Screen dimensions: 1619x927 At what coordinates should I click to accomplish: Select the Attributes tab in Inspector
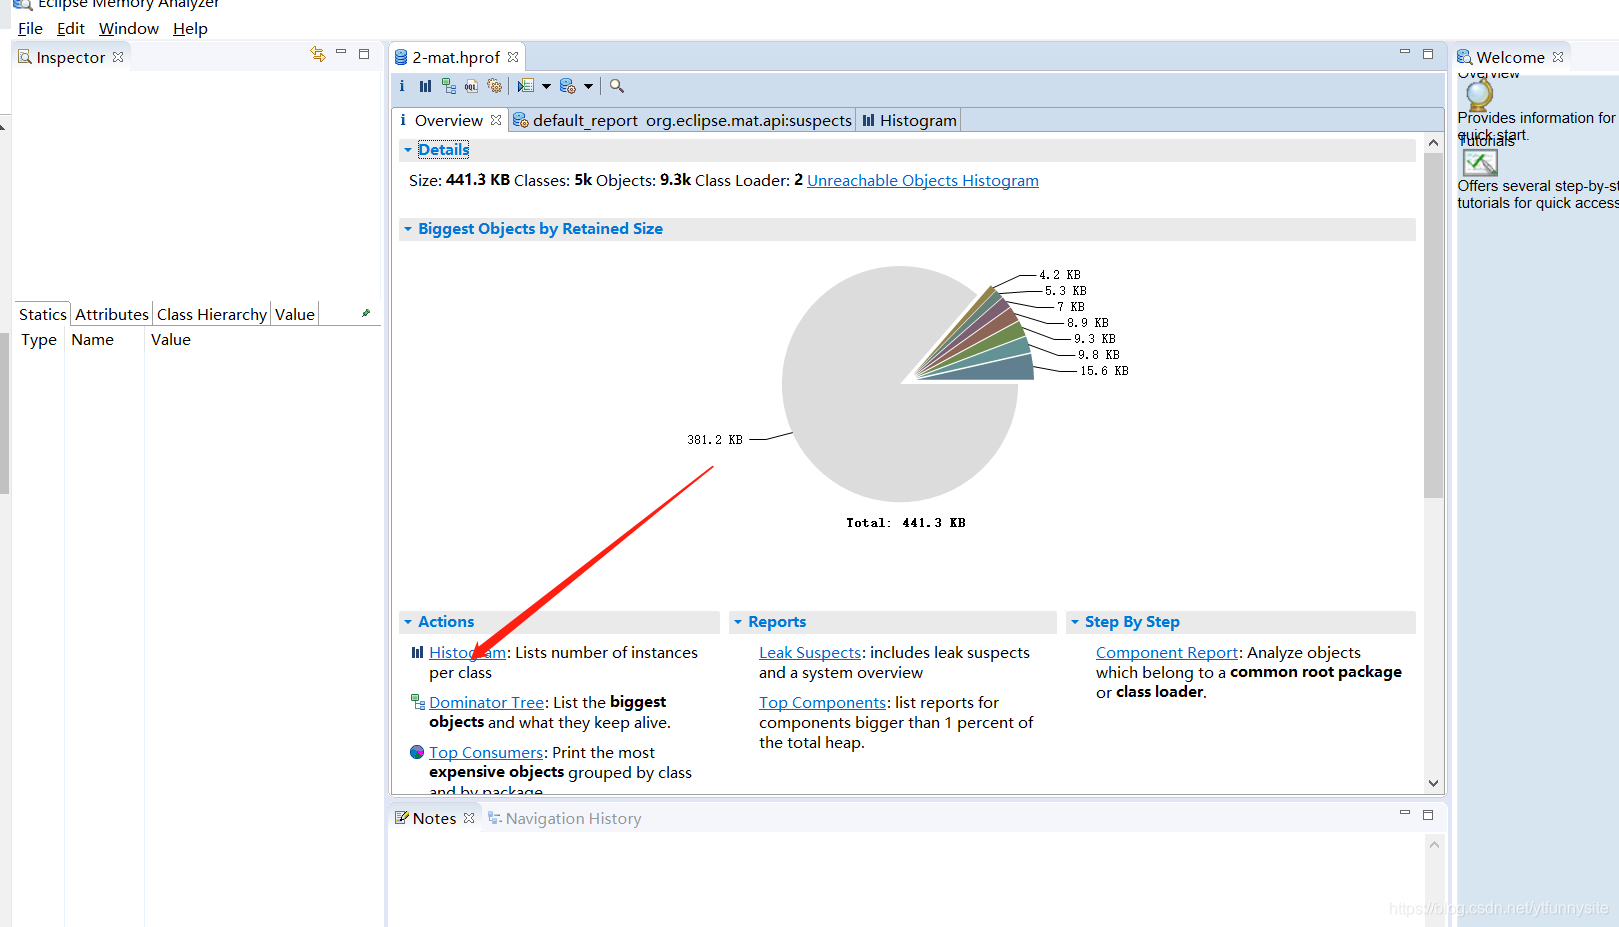(x=111, y=314)
